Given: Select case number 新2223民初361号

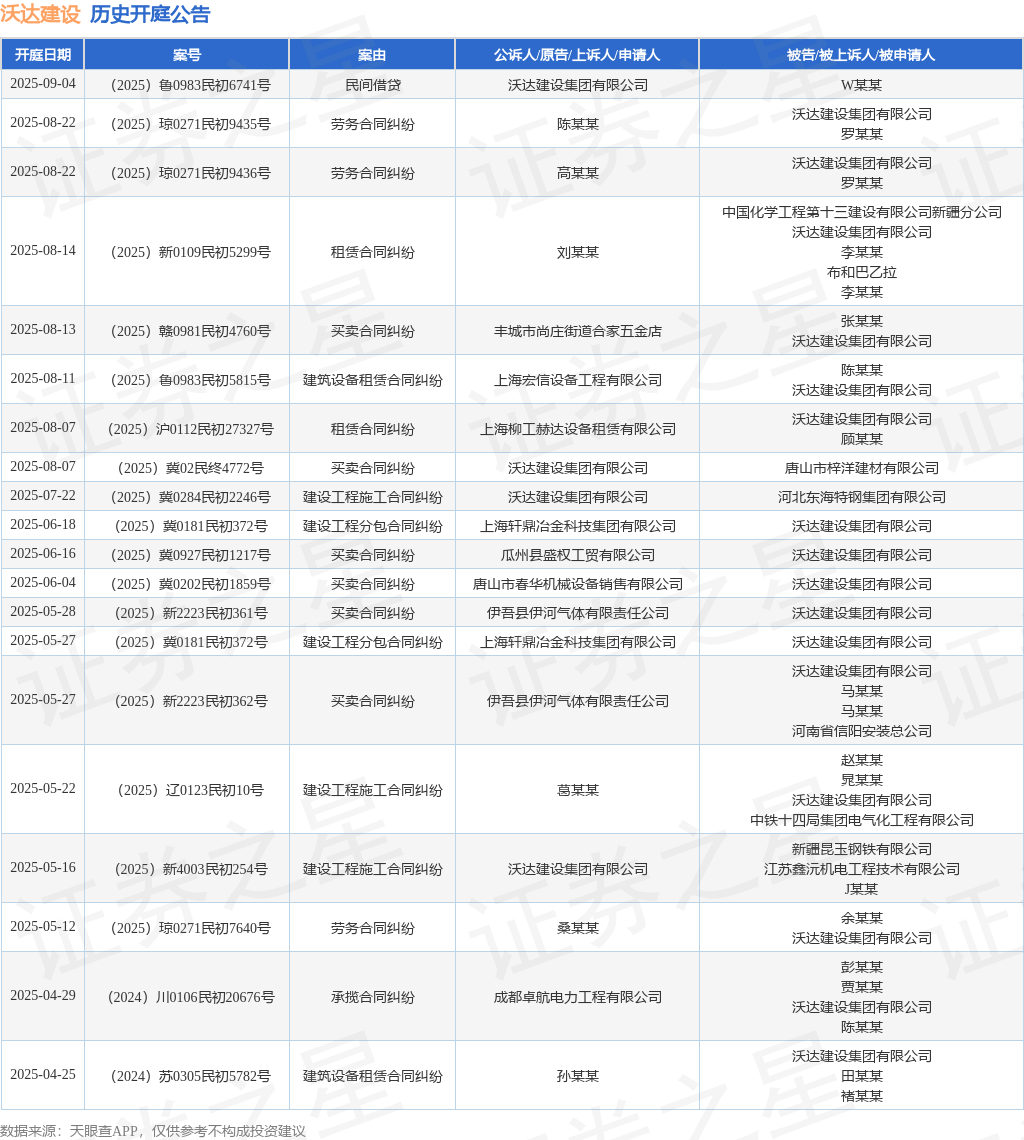Looking at the screenshot, I should tap(191, 614).
